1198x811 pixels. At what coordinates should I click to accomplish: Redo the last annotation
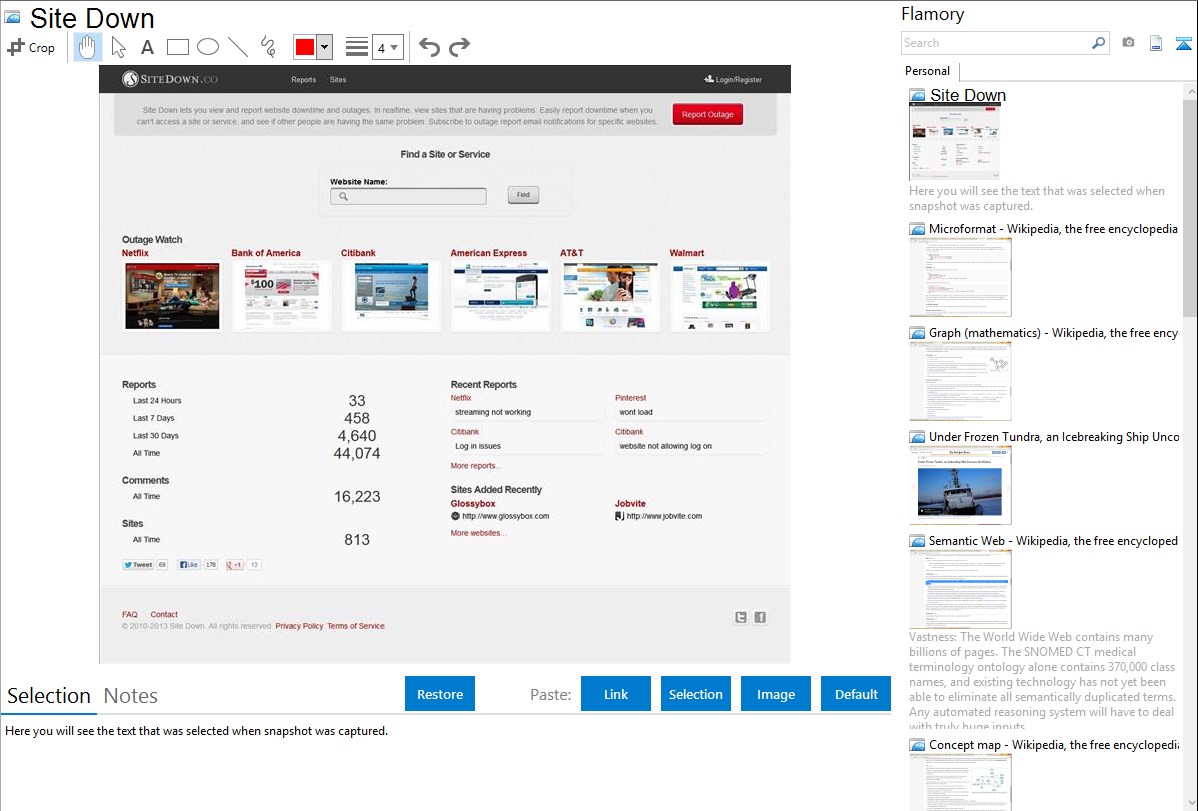coord(459,47)
